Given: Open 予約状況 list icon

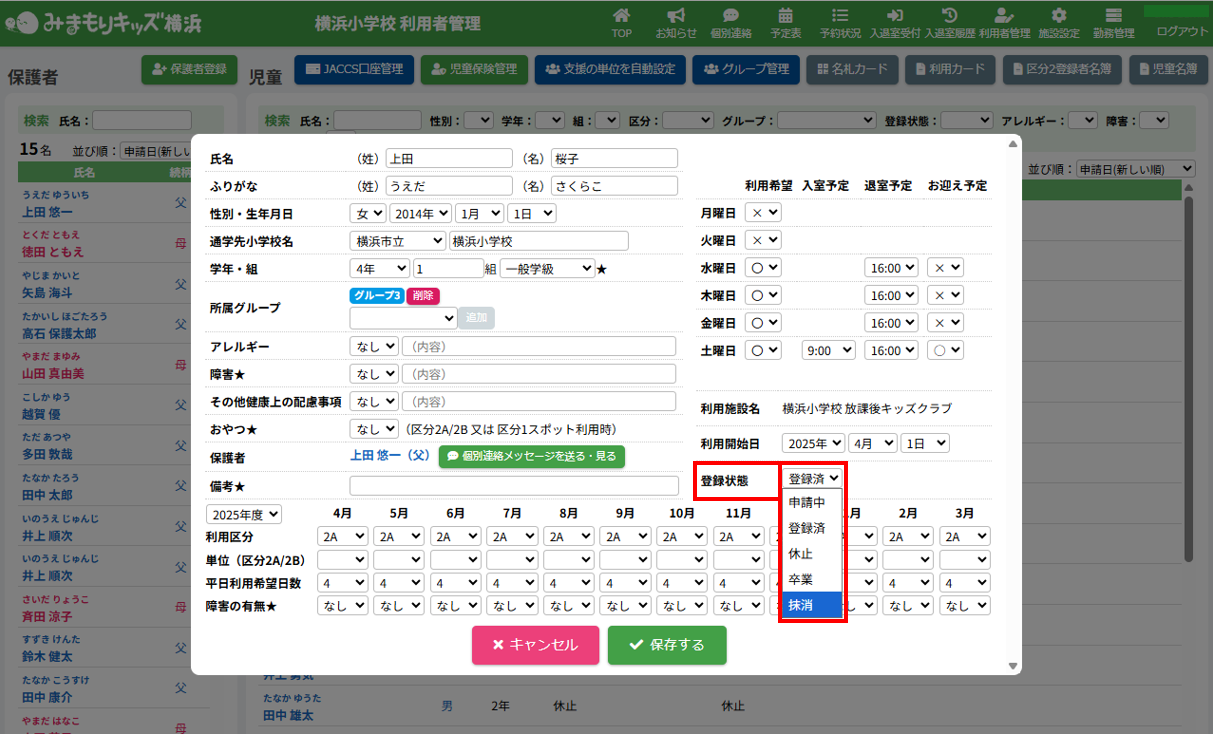Looking at the screenshot, I should (840, 23).
